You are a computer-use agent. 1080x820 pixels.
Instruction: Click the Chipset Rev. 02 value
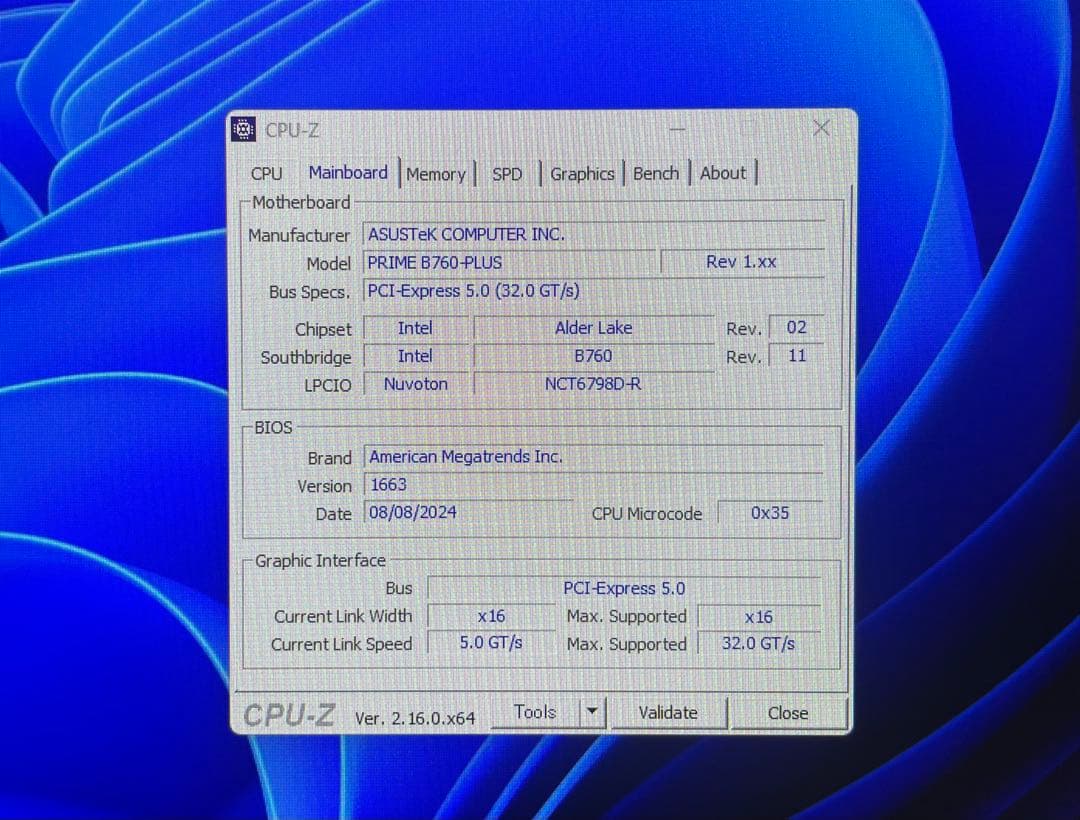[x=796, y=327]
